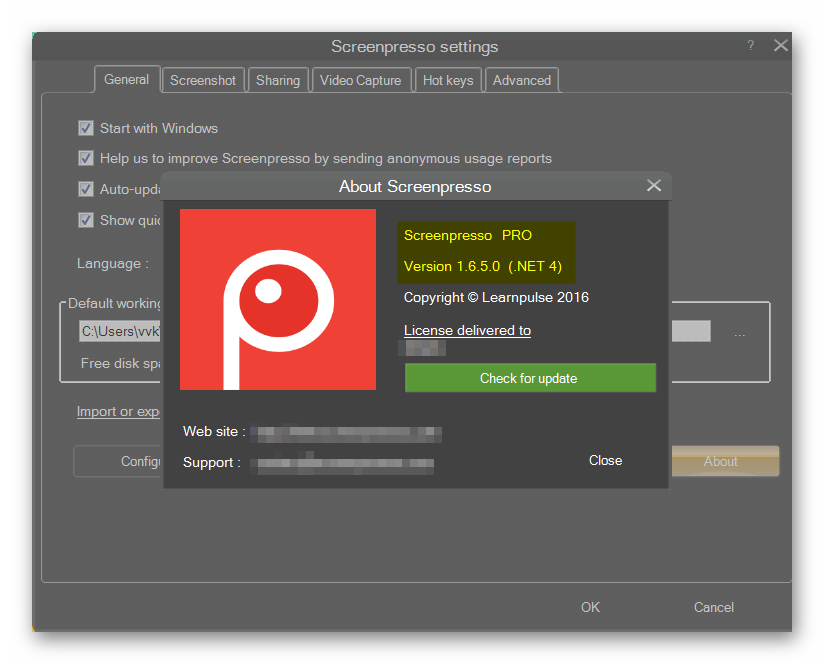
Task: Open the Sharing tab
Action: (278, 80)
